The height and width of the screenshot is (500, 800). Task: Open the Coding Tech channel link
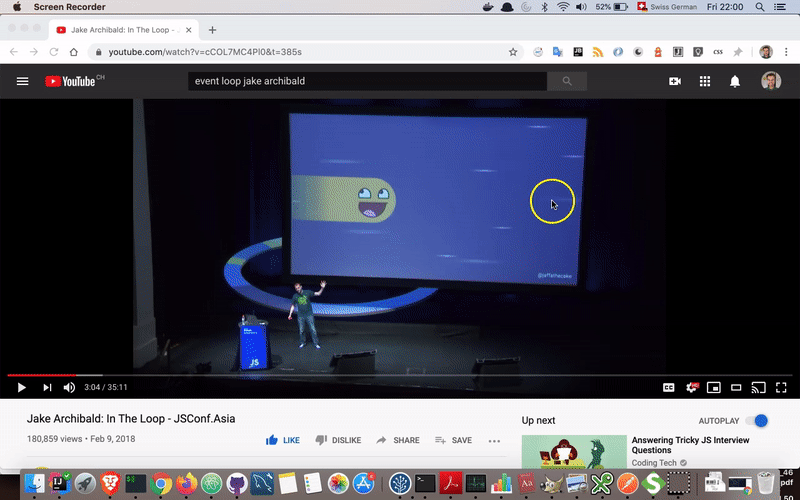point(654,463)
